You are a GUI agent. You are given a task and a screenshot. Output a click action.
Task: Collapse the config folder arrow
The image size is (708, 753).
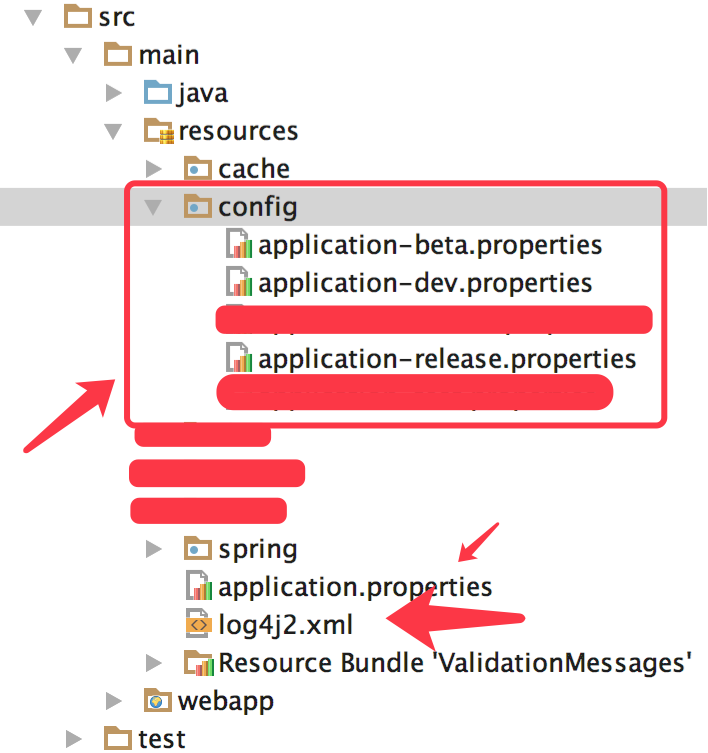click(153, 207)
